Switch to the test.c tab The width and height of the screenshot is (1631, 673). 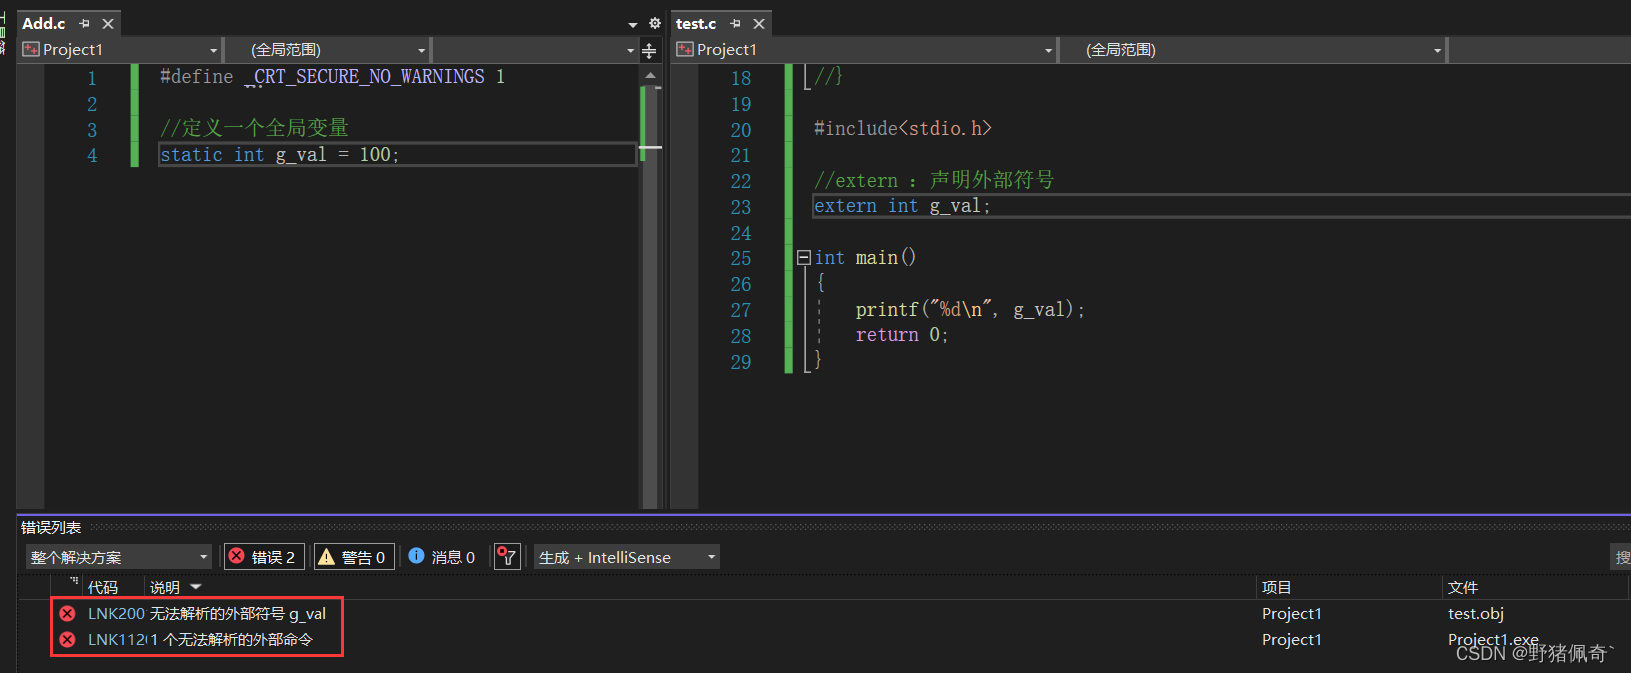696,23
